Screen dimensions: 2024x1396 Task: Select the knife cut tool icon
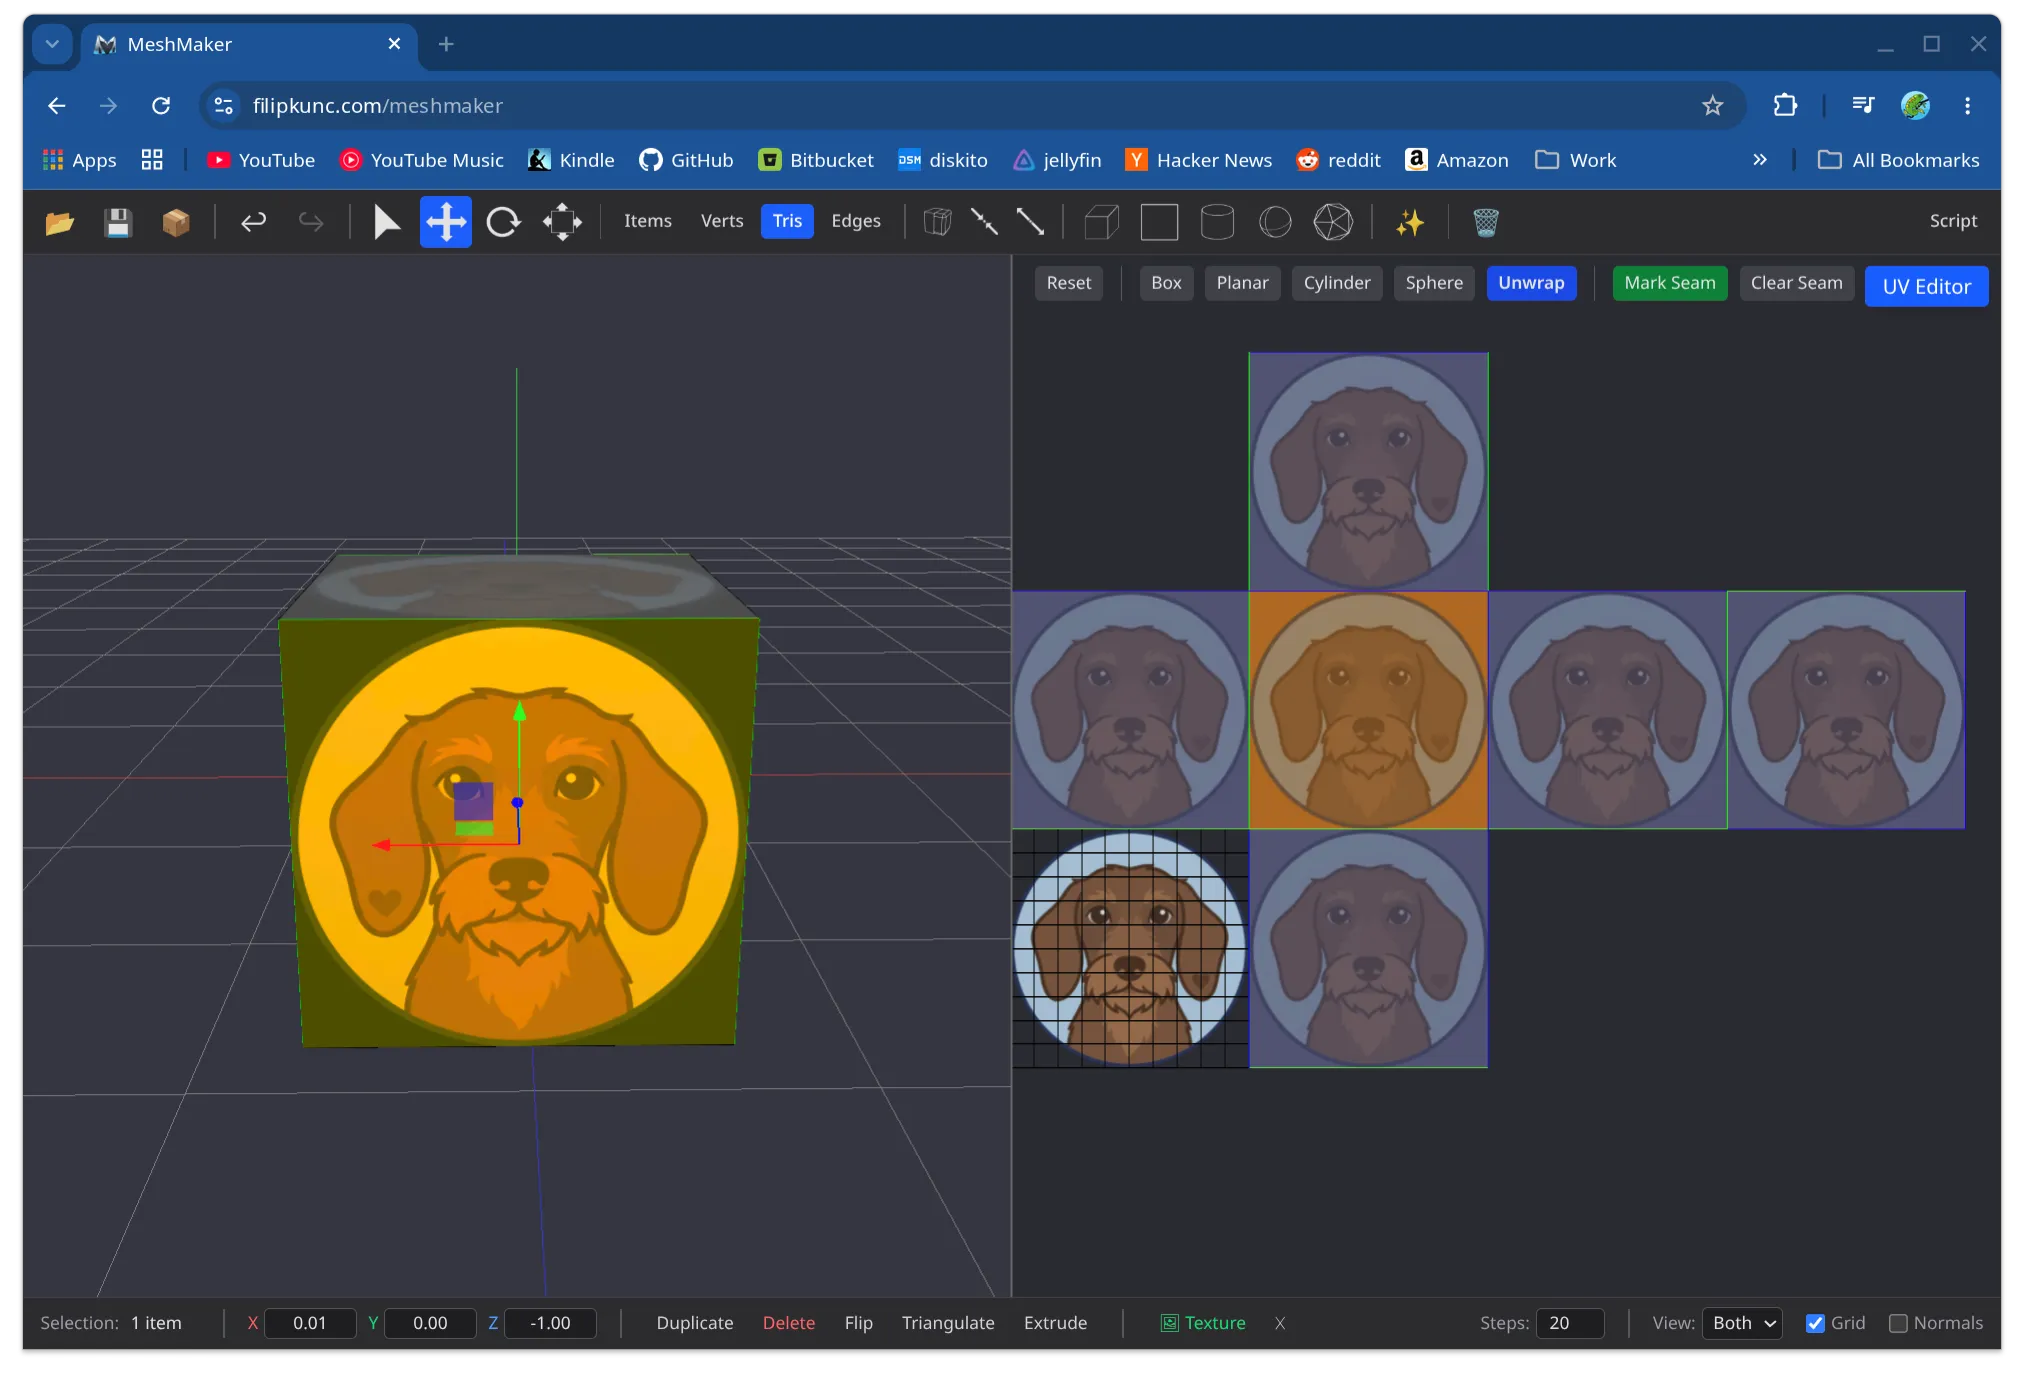click(x=984, y=222)
